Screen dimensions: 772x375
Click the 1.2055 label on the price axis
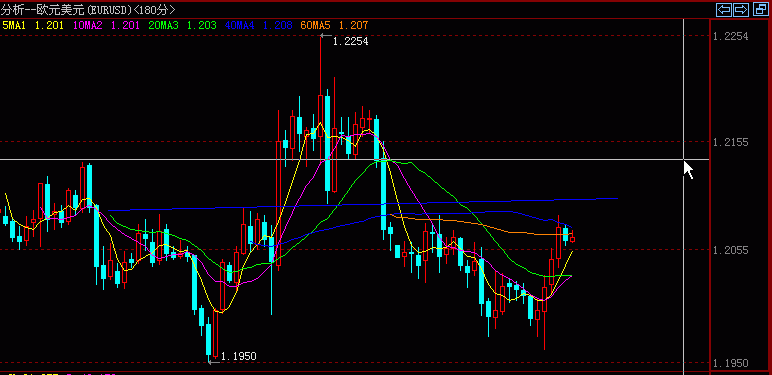coord(731,250)
